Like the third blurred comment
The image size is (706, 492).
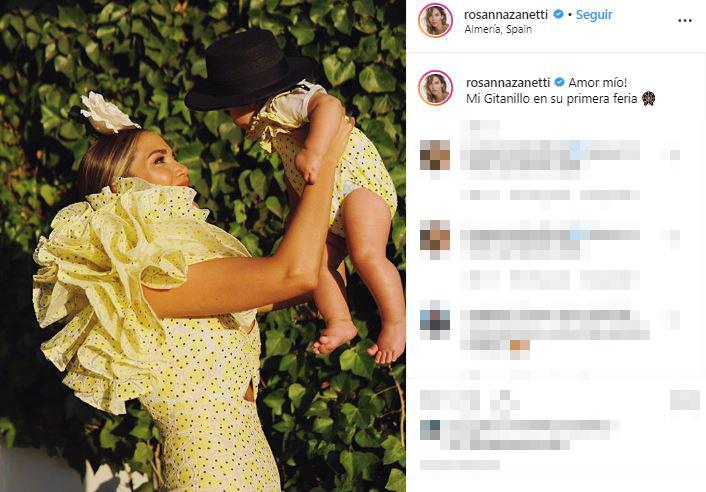coord(674,320)
